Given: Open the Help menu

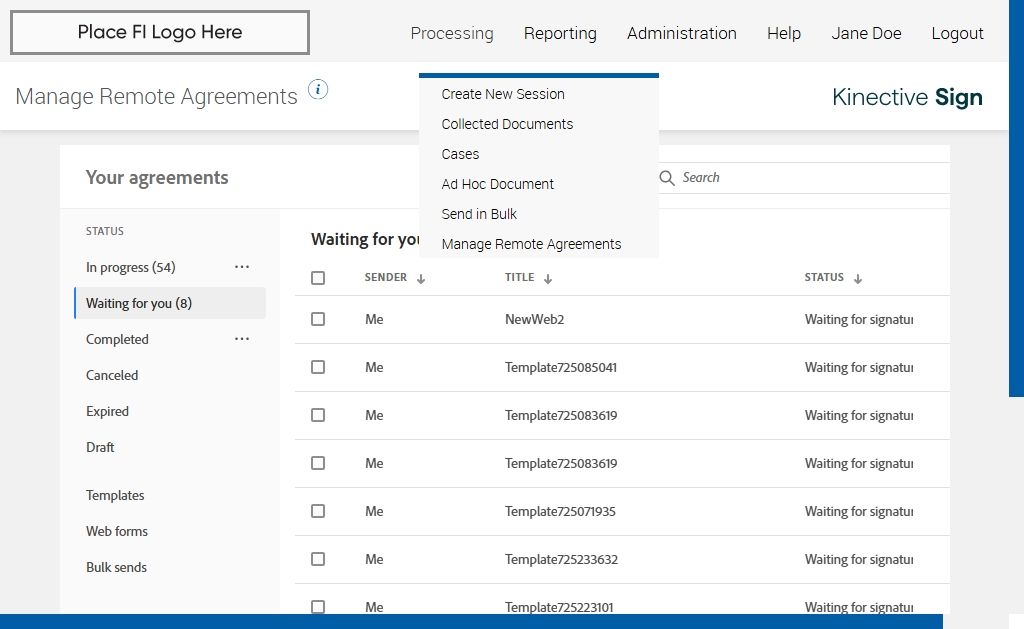Looking at the screenshot, I should tap(784, 34).
